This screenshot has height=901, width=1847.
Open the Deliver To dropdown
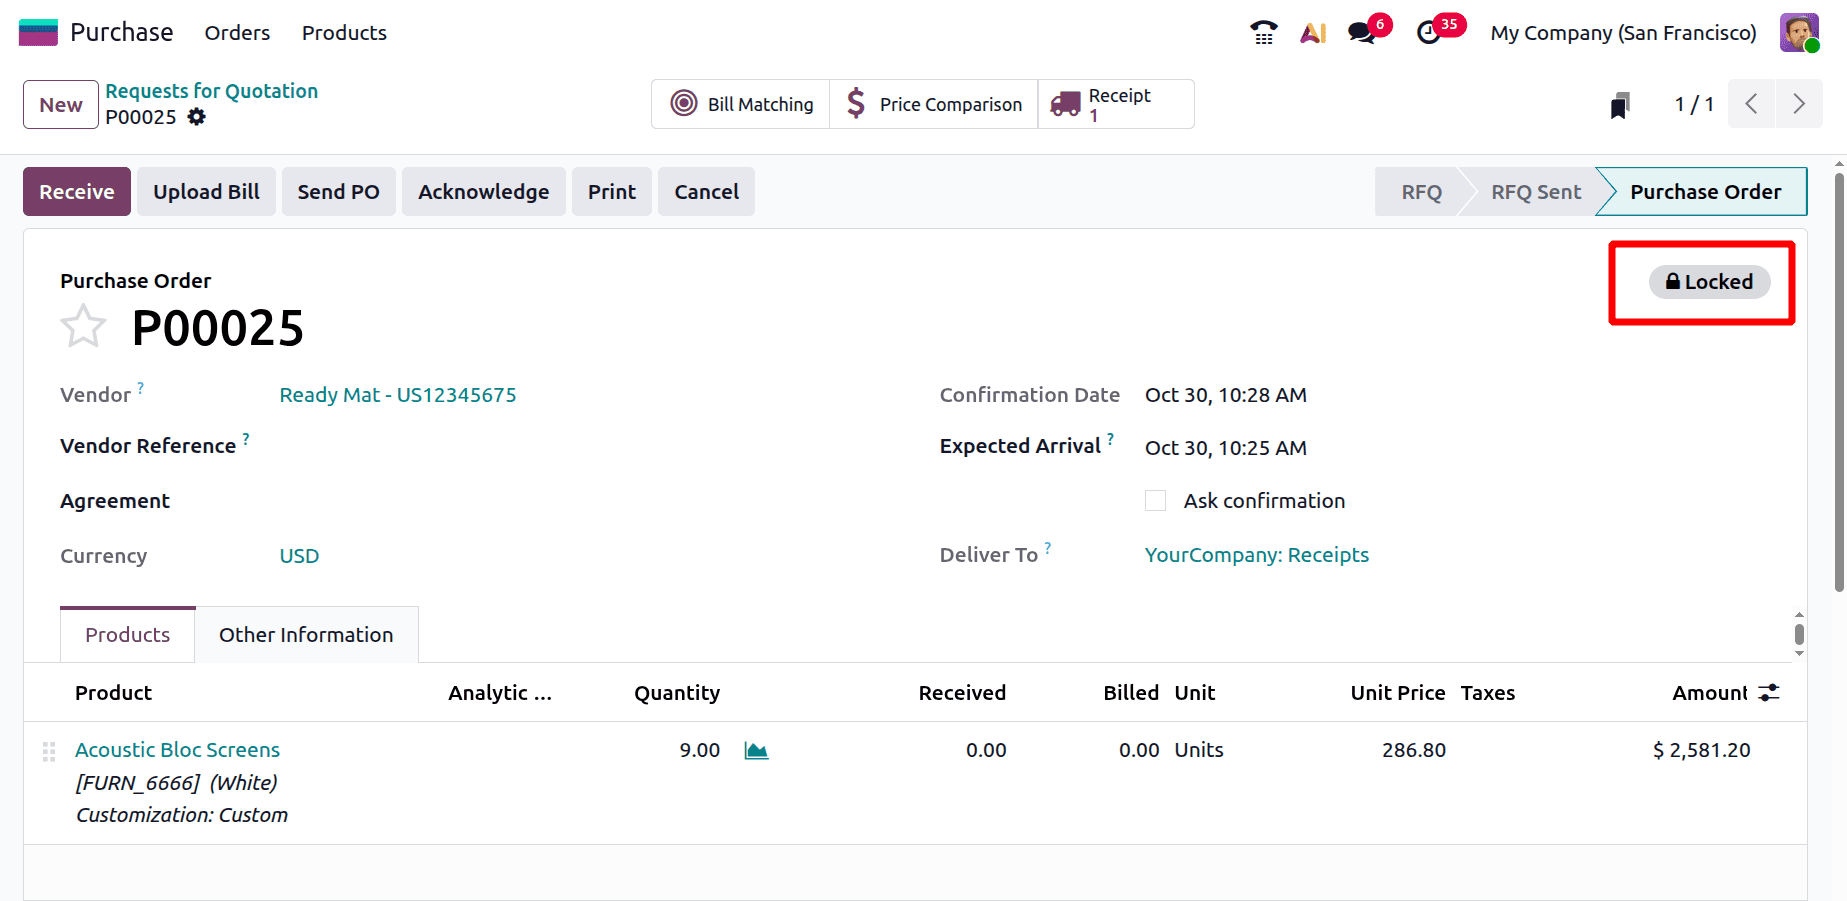[x=1257, y=554]
